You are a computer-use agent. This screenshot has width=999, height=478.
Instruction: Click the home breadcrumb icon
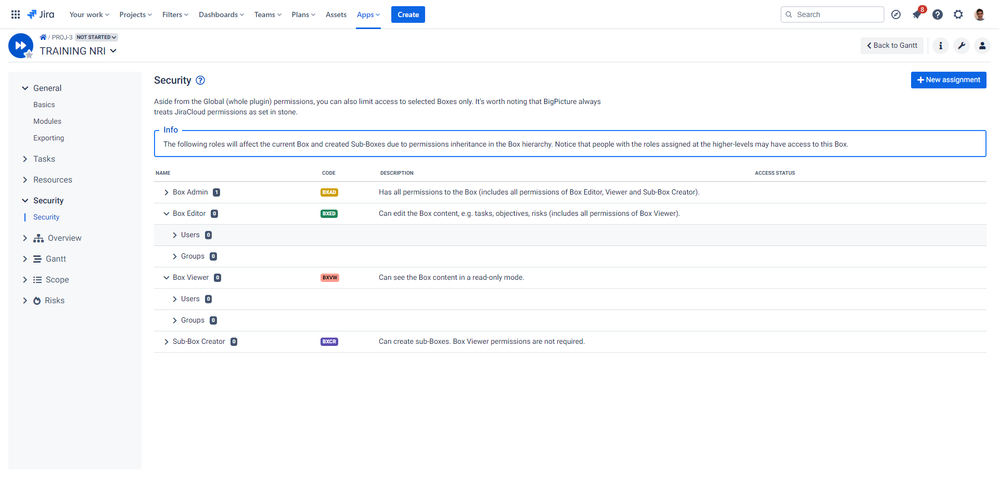43,37
